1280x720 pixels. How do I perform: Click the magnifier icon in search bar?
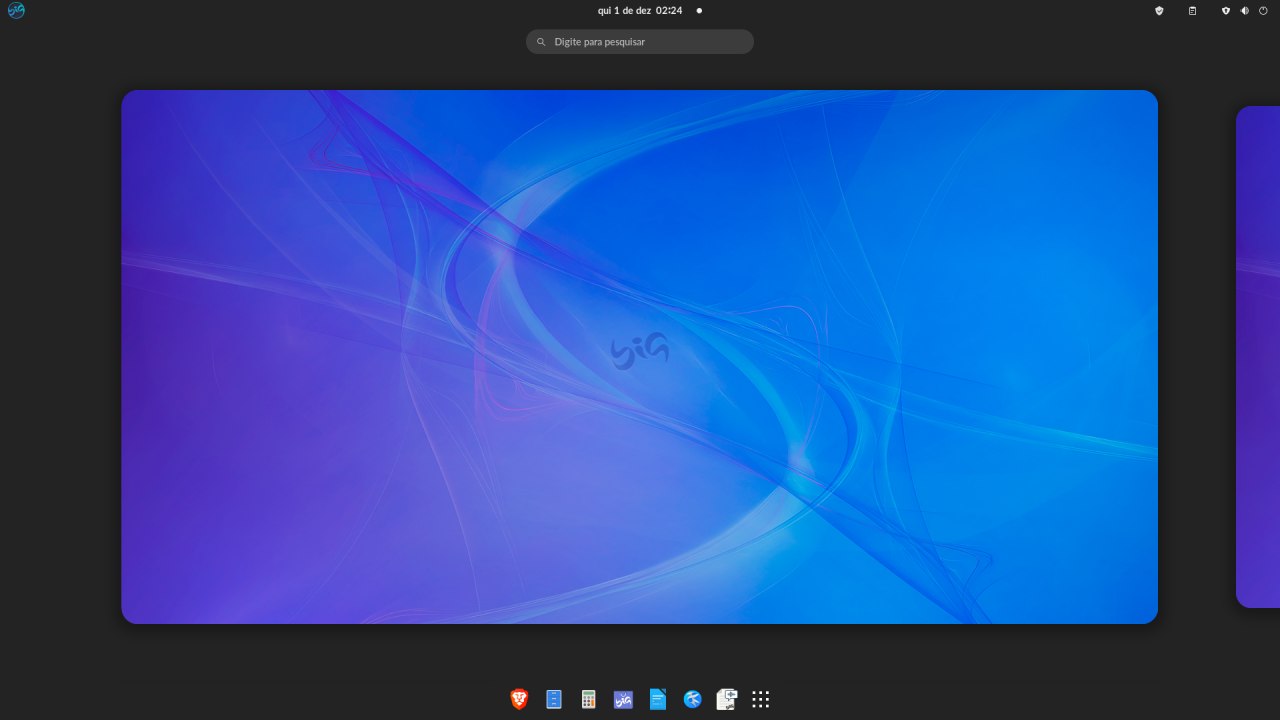pyautogui.click(x=541, y=42)
